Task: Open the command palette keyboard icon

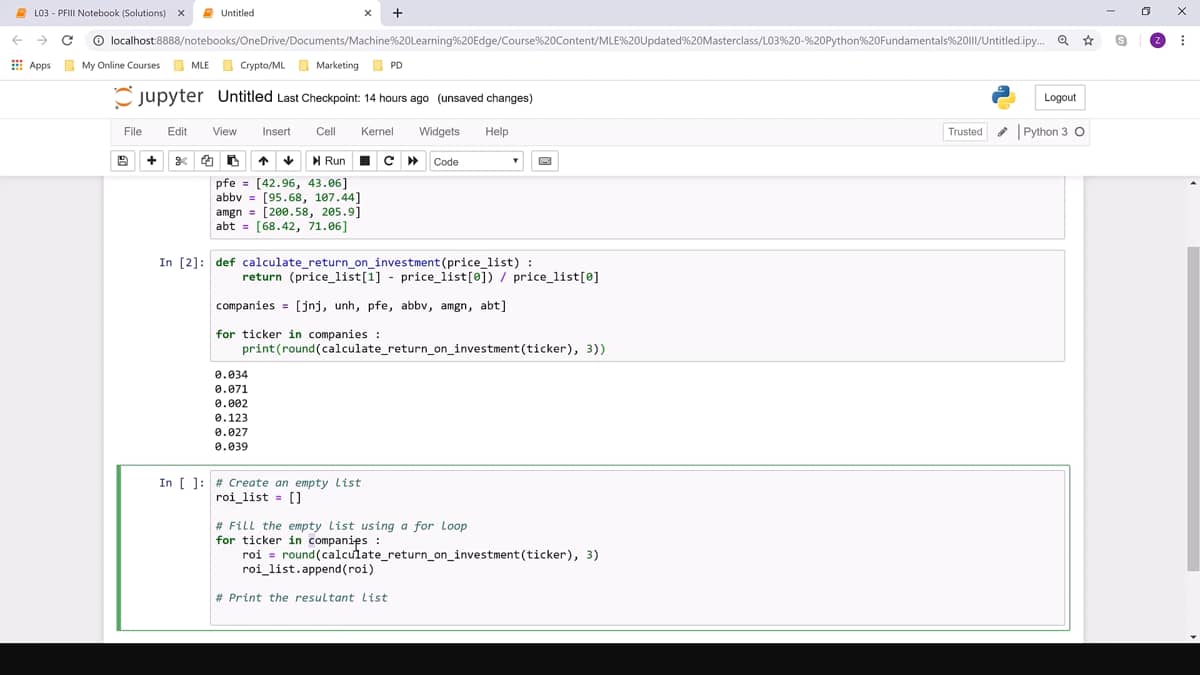Action: coord(546,161)
